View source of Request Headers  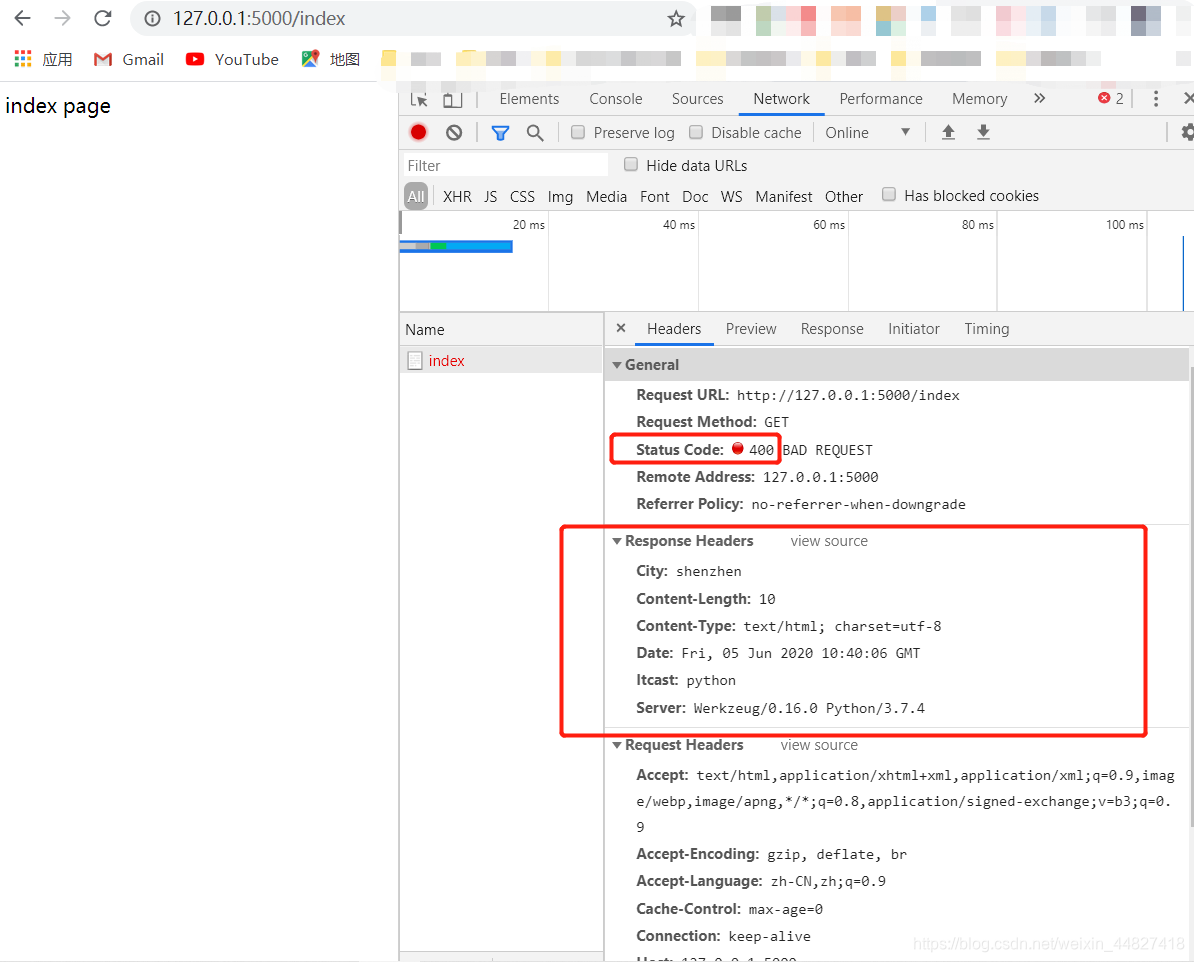pyautogui.click(x=819, y=745)
